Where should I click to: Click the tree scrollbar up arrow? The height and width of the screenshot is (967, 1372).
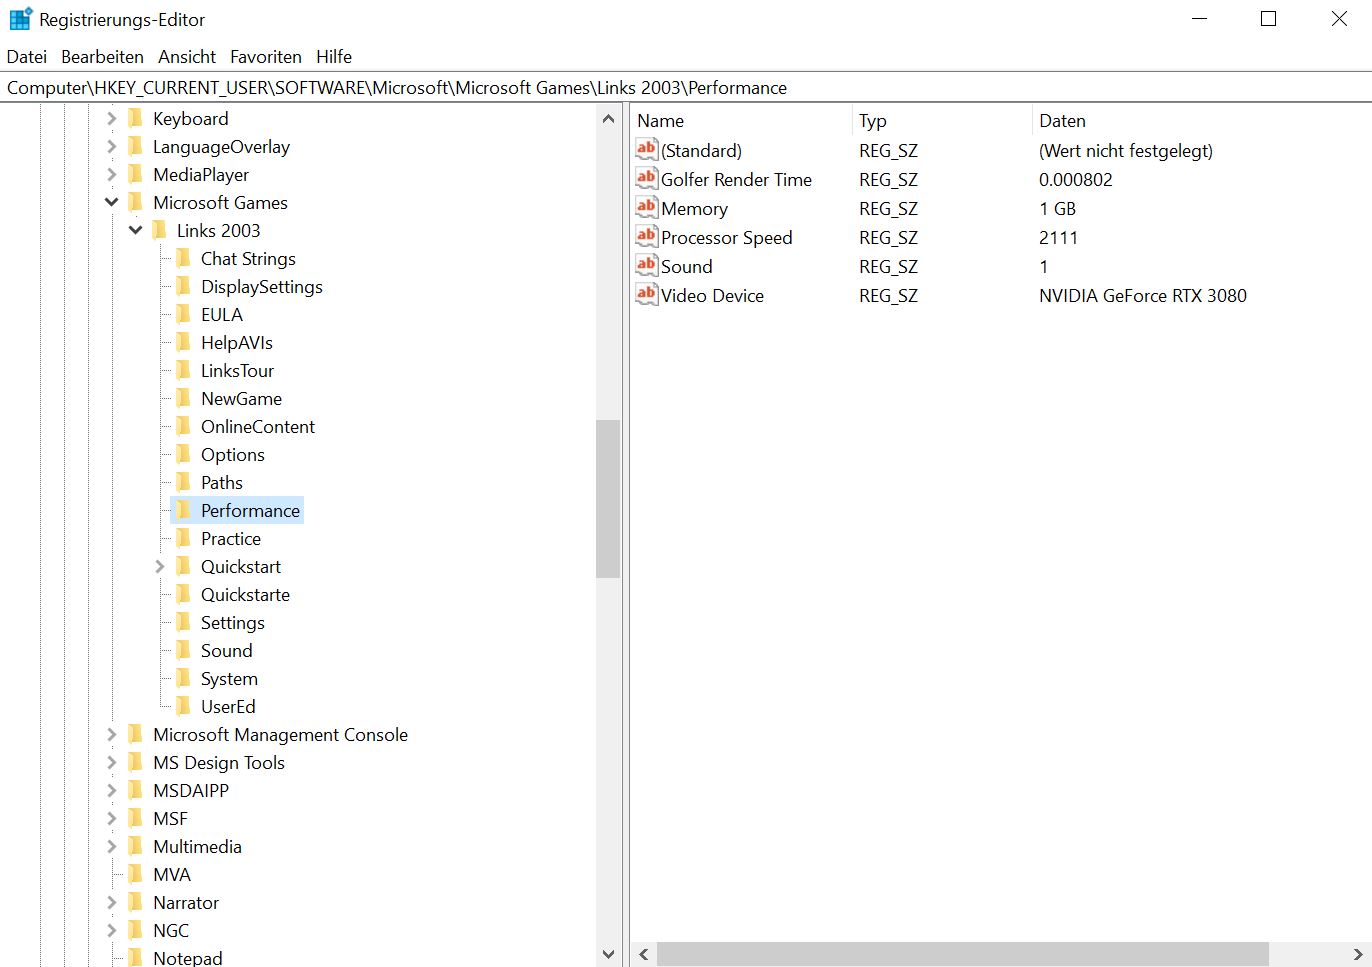click(608, 119)
